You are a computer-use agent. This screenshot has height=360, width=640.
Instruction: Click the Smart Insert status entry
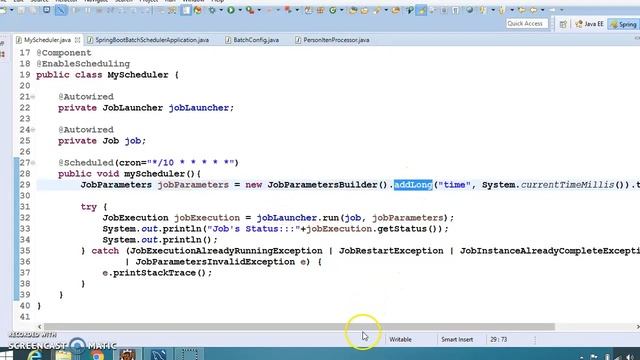(457, 339)
